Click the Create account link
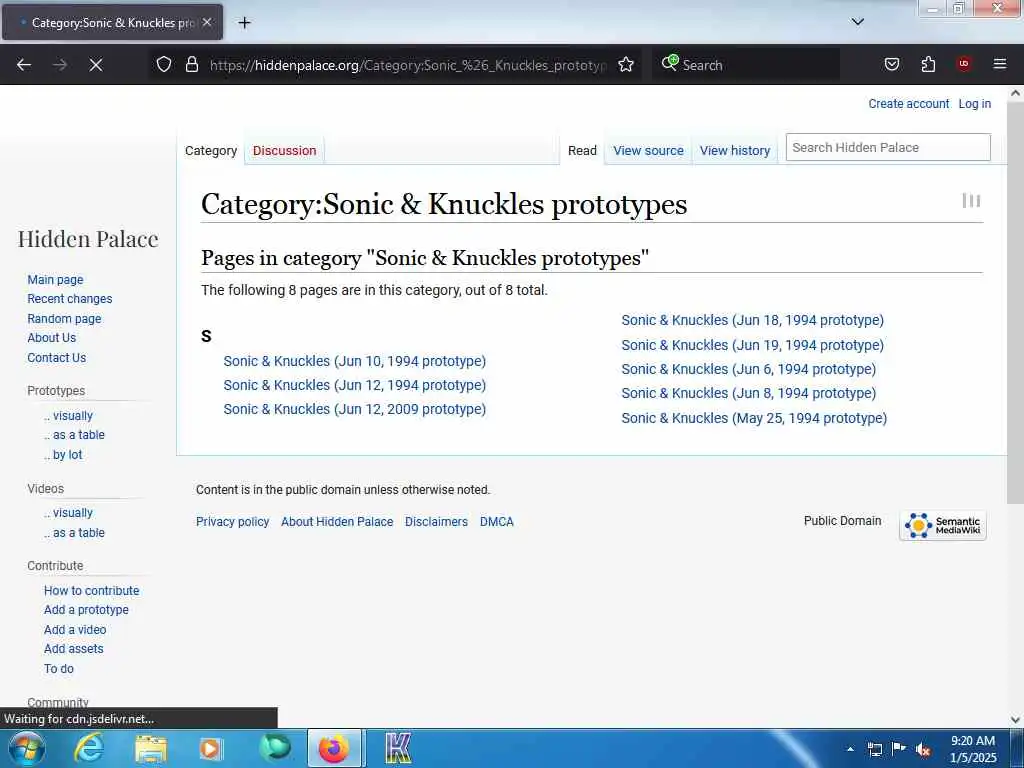The image size is (1024, 768). 908,103
